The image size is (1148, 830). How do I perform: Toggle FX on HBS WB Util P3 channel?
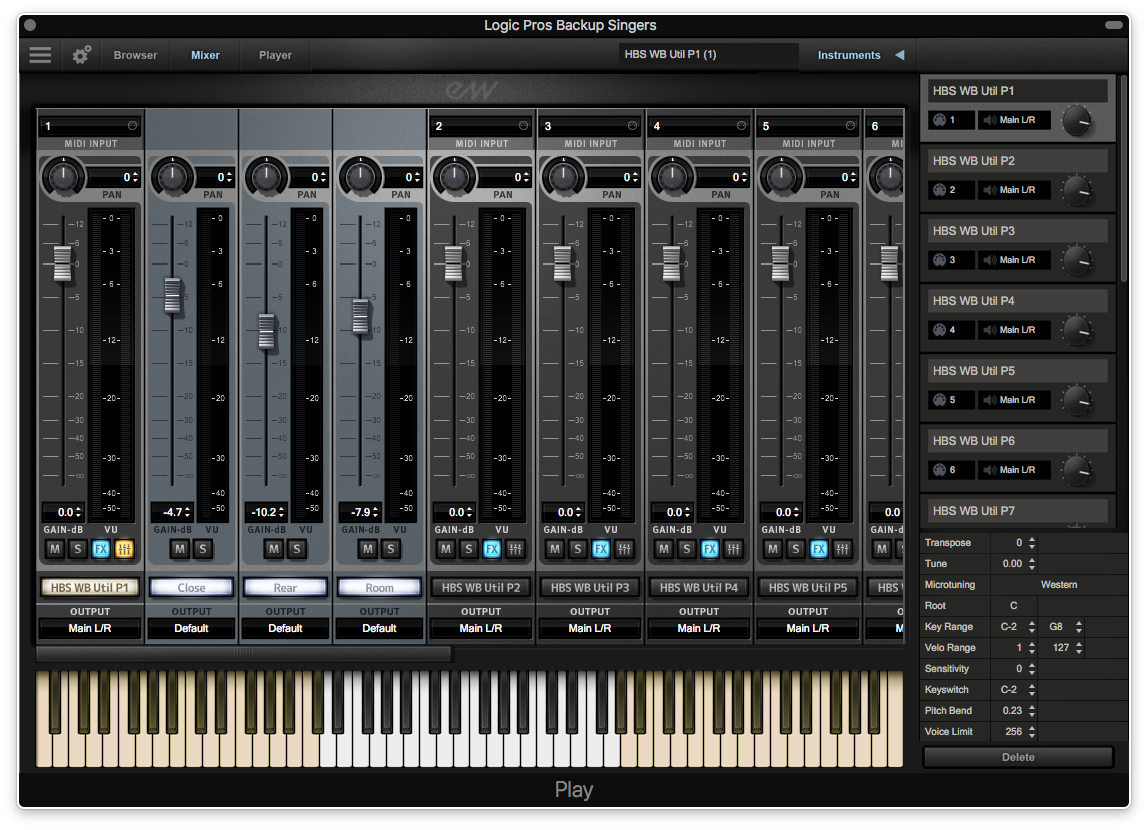click(x=601, y=549)
